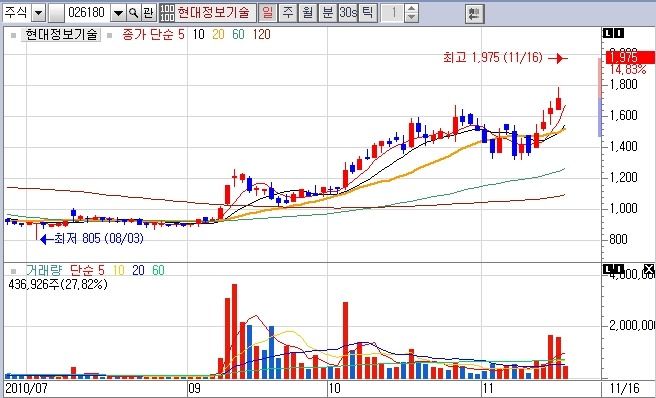Switch to the 분 minute chart period
Viewport: 656px width, 398px height.
pos(328,13)
